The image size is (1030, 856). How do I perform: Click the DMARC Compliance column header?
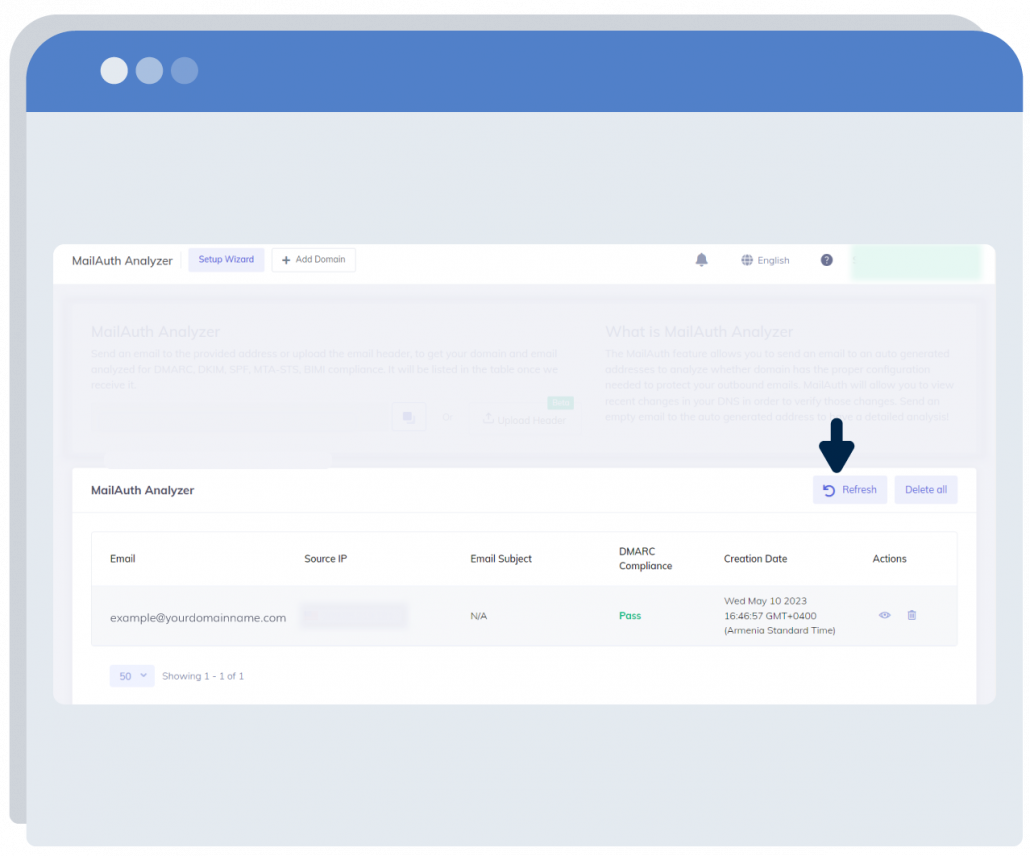tap(645, 559)
